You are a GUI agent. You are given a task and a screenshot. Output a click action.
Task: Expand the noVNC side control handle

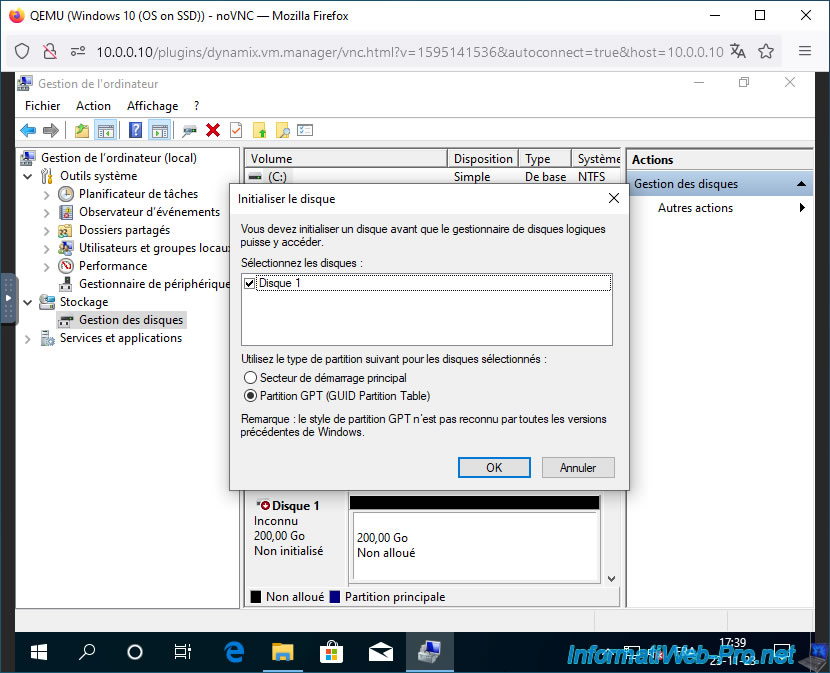[x=8, y=298]
